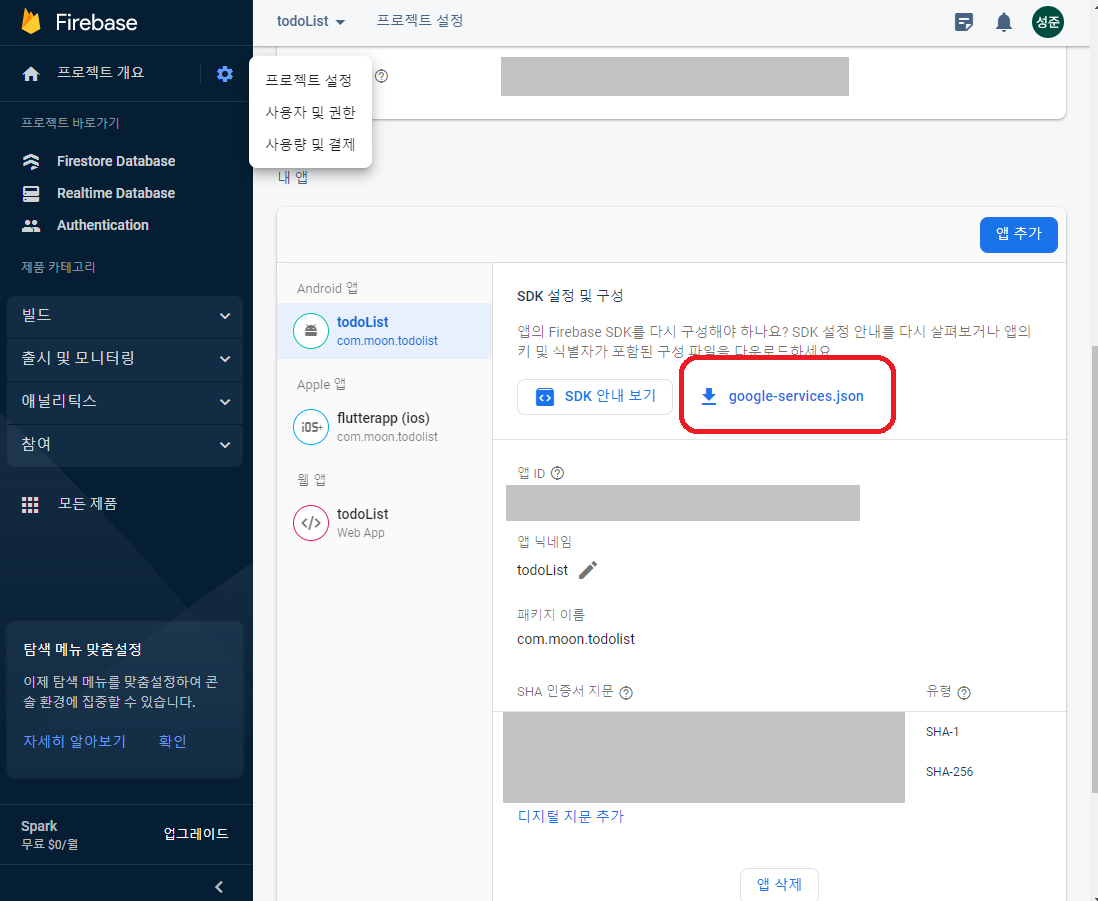1098x901 pixels.
Task: Click Realtime Database sidebar icon
Action: click(x=31, y=193)
